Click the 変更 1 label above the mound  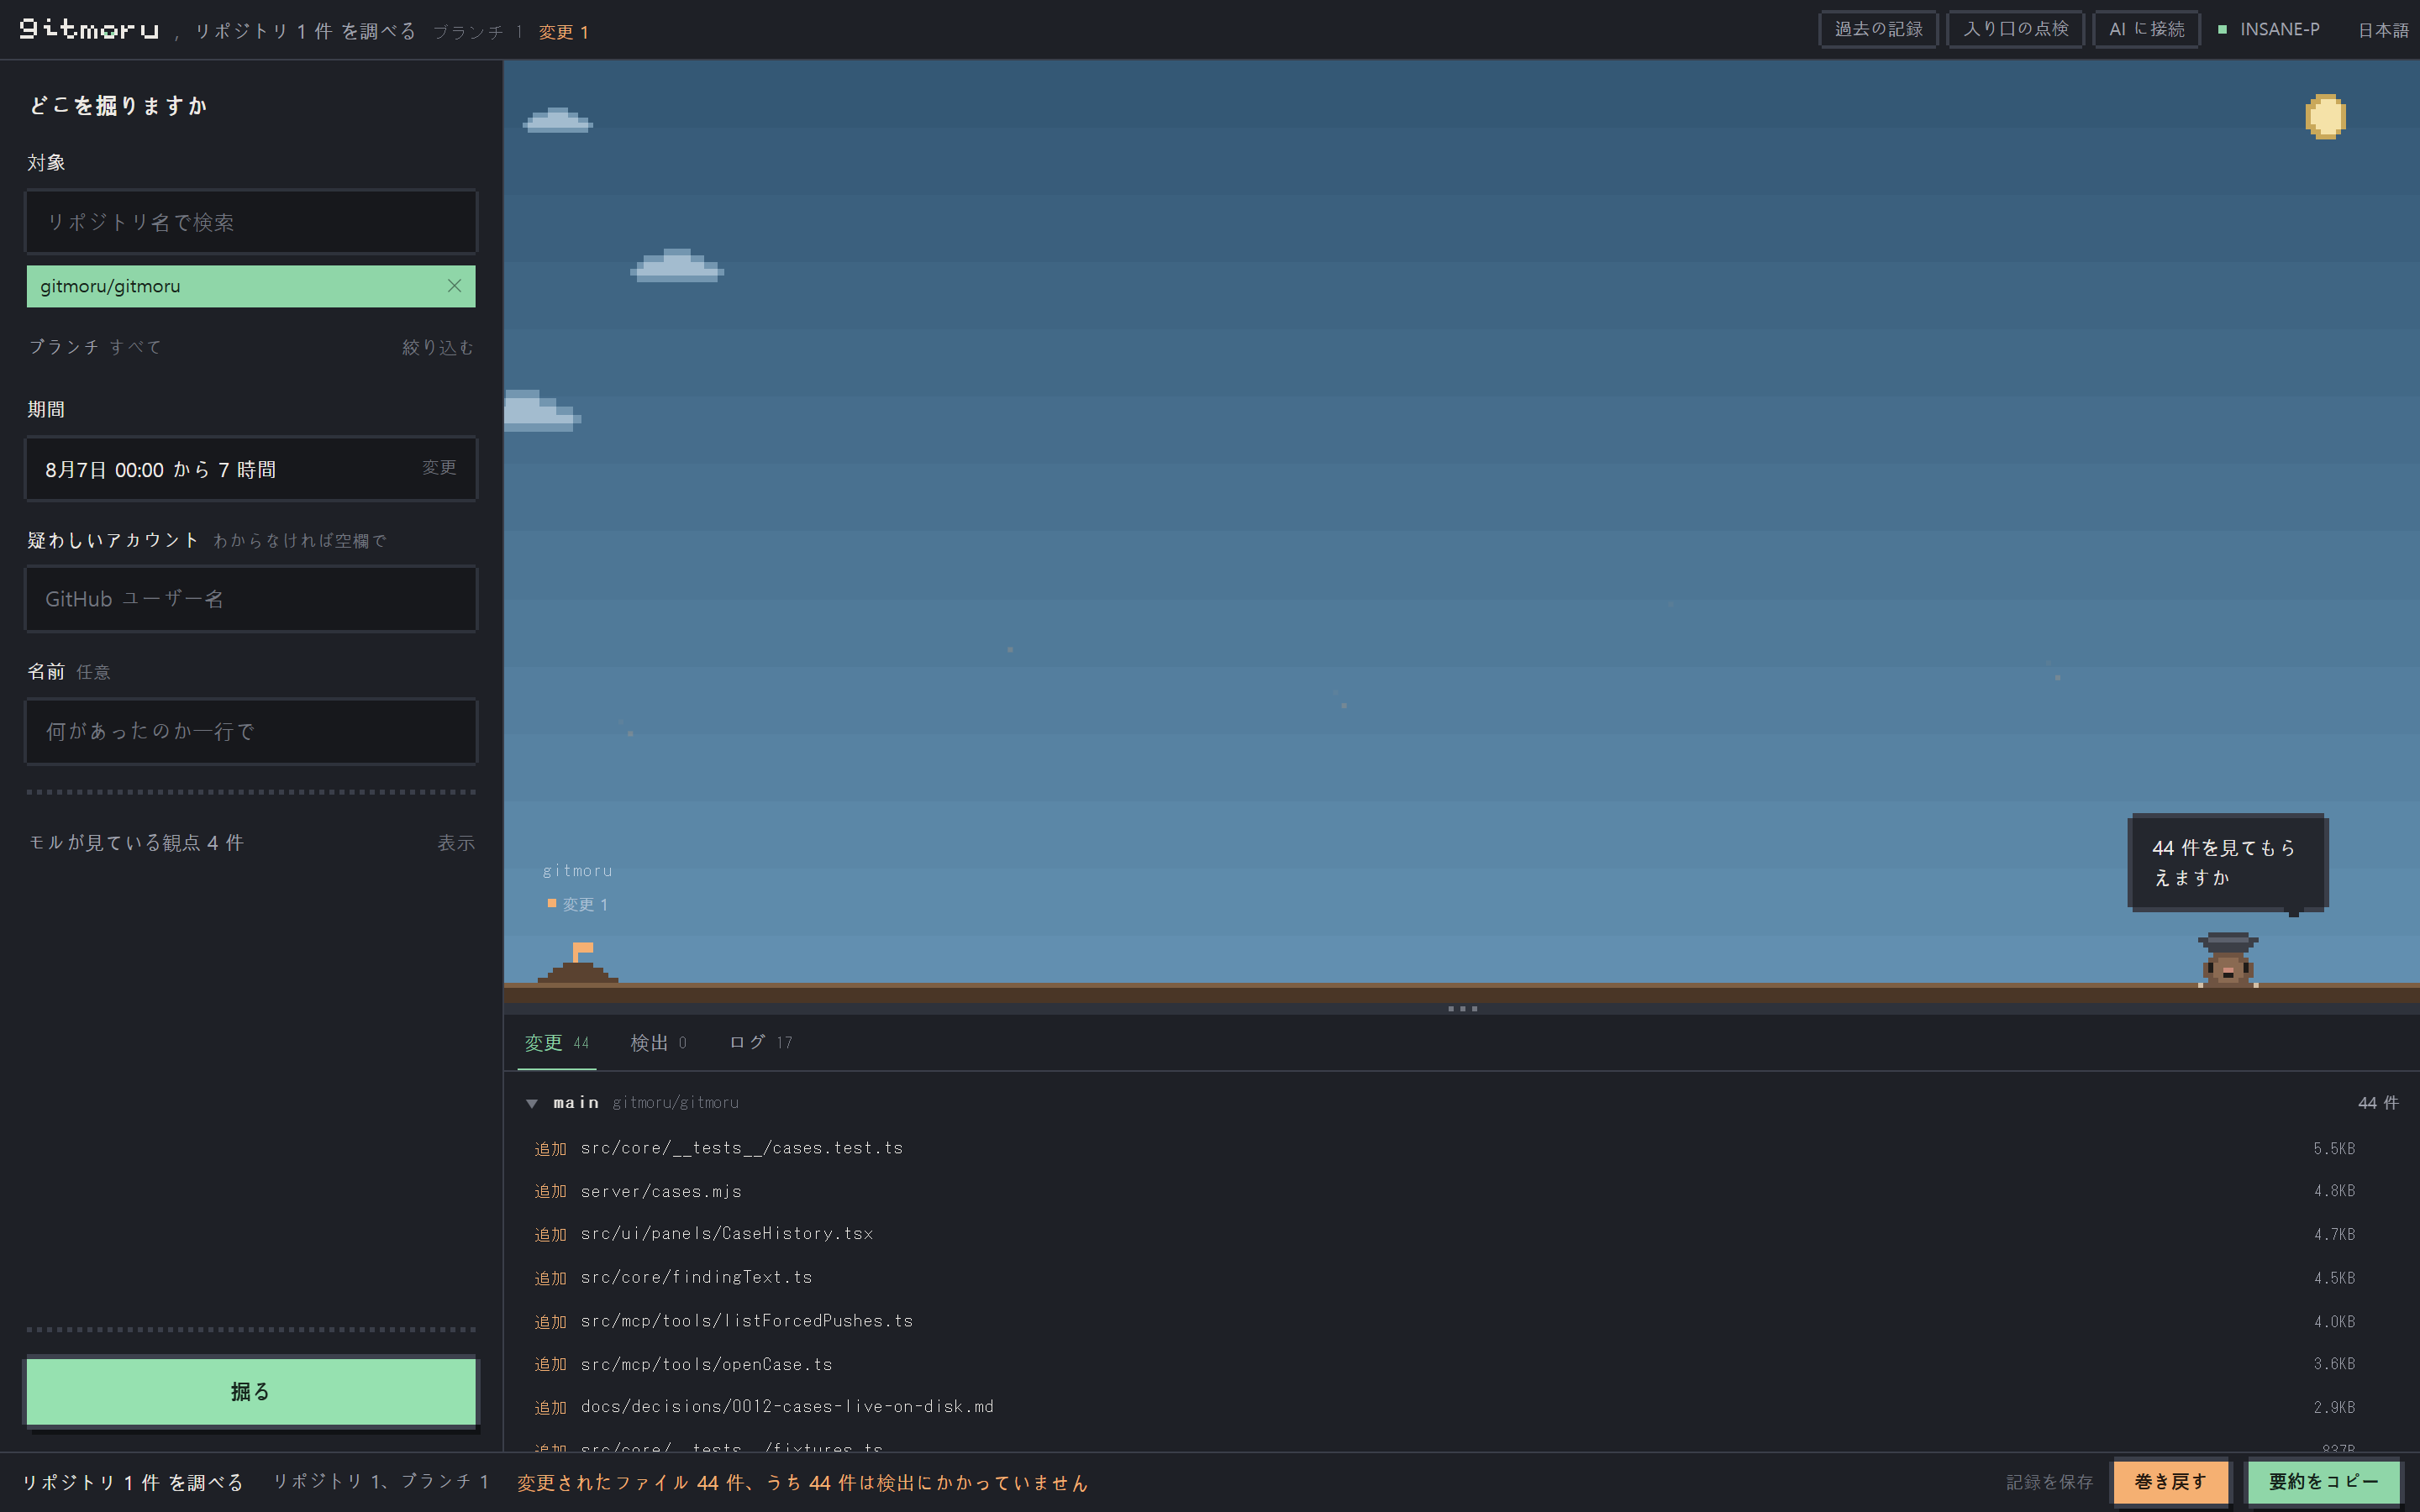click(578, 904)
